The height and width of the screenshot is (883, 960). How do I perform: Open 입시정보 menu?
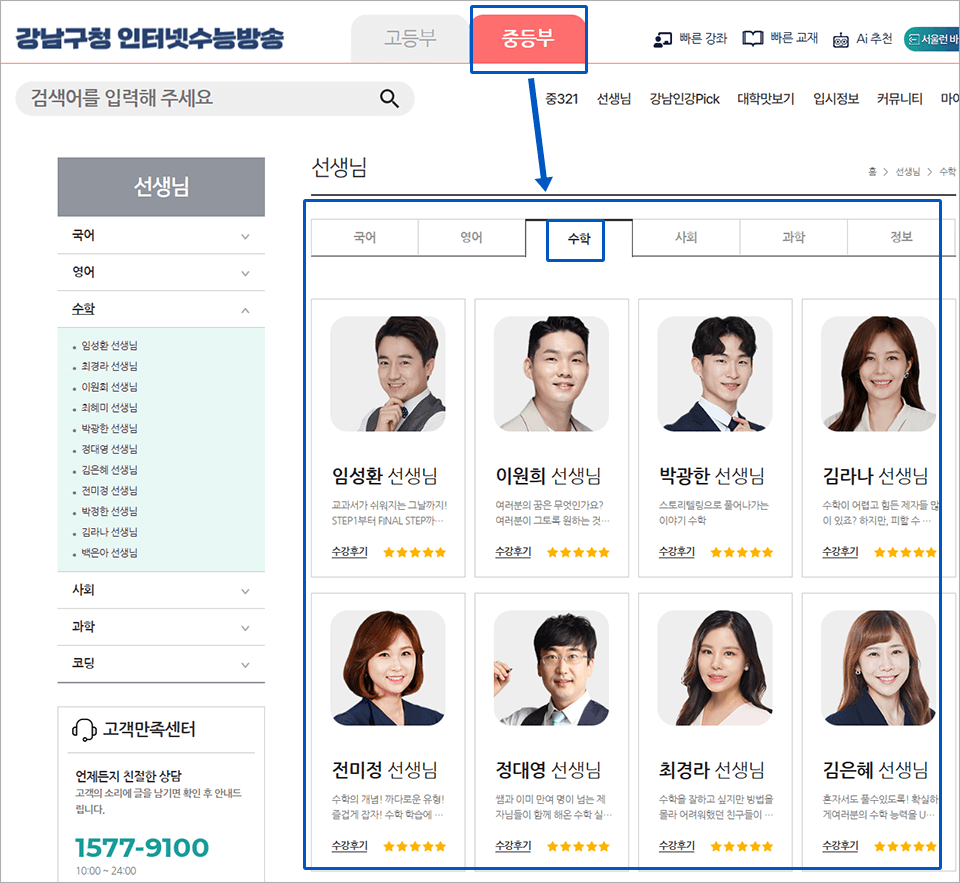click(836, 99)
